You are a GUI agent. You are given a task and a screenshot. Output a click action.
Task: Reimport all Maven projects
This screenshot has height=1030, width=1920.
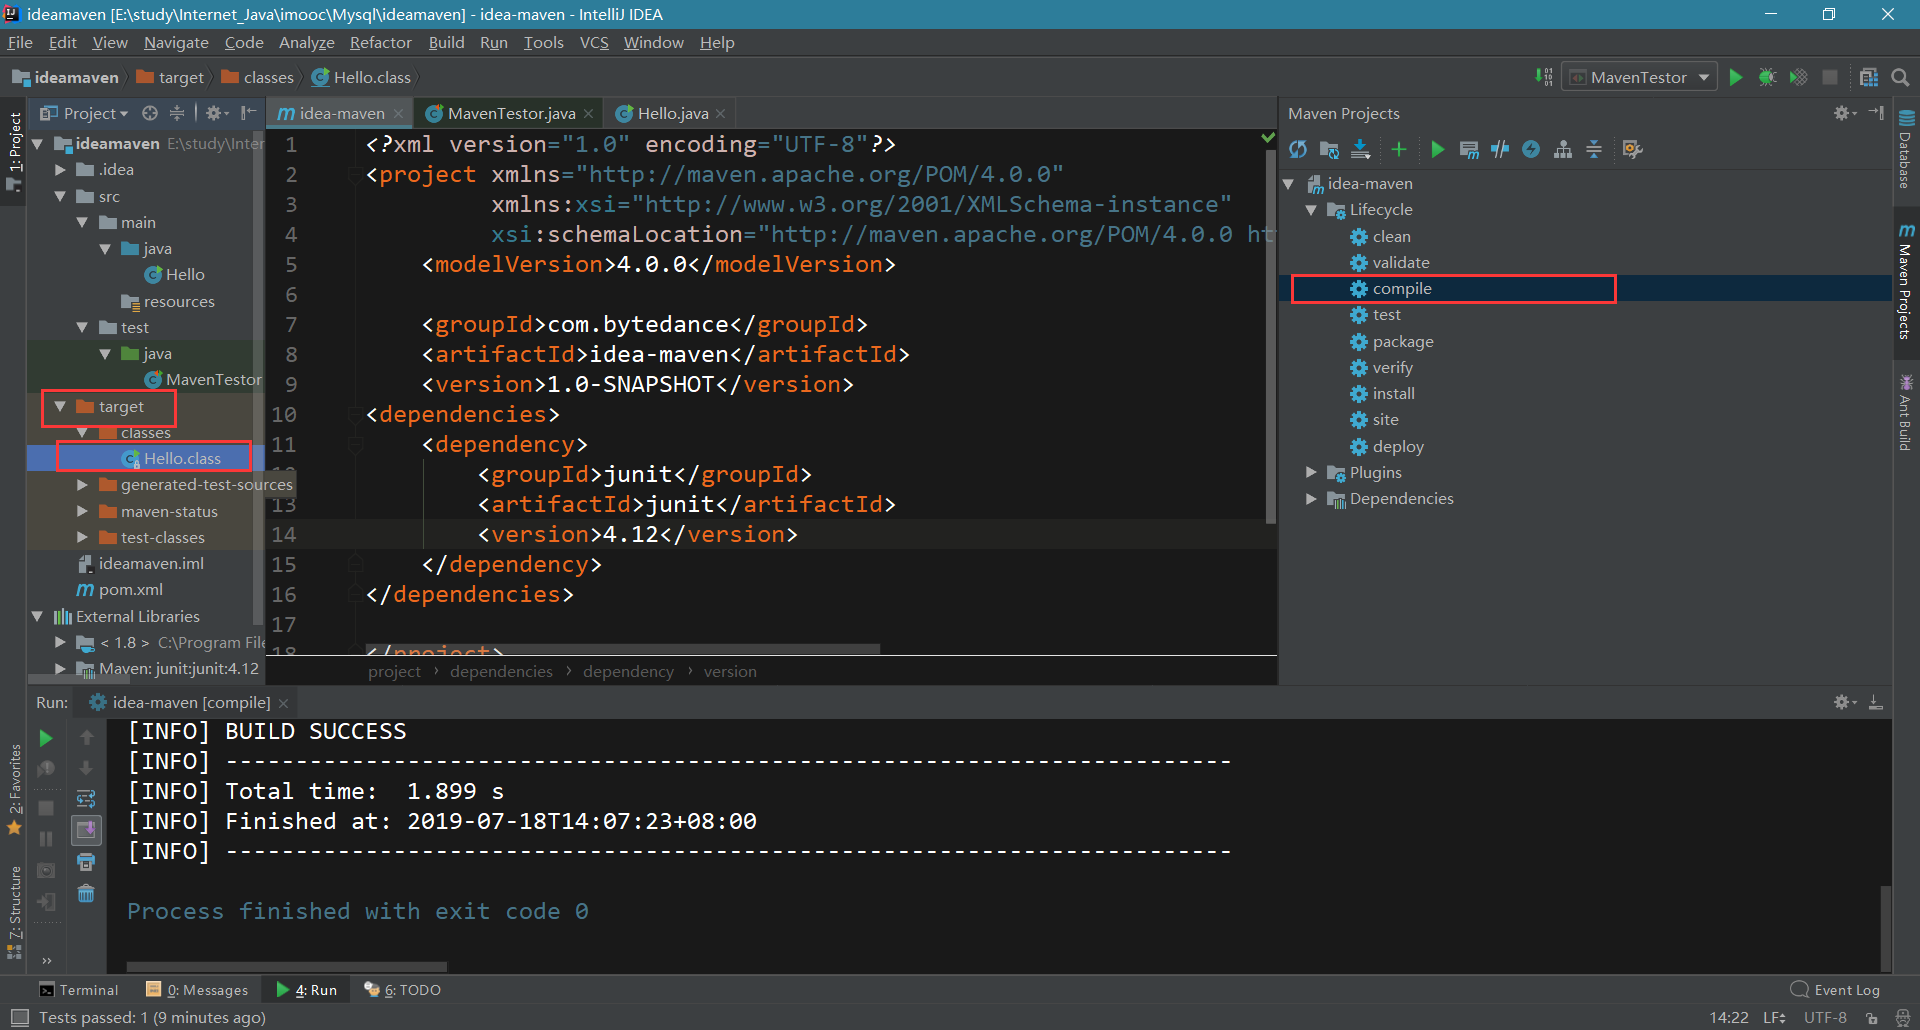point(1298,150)
